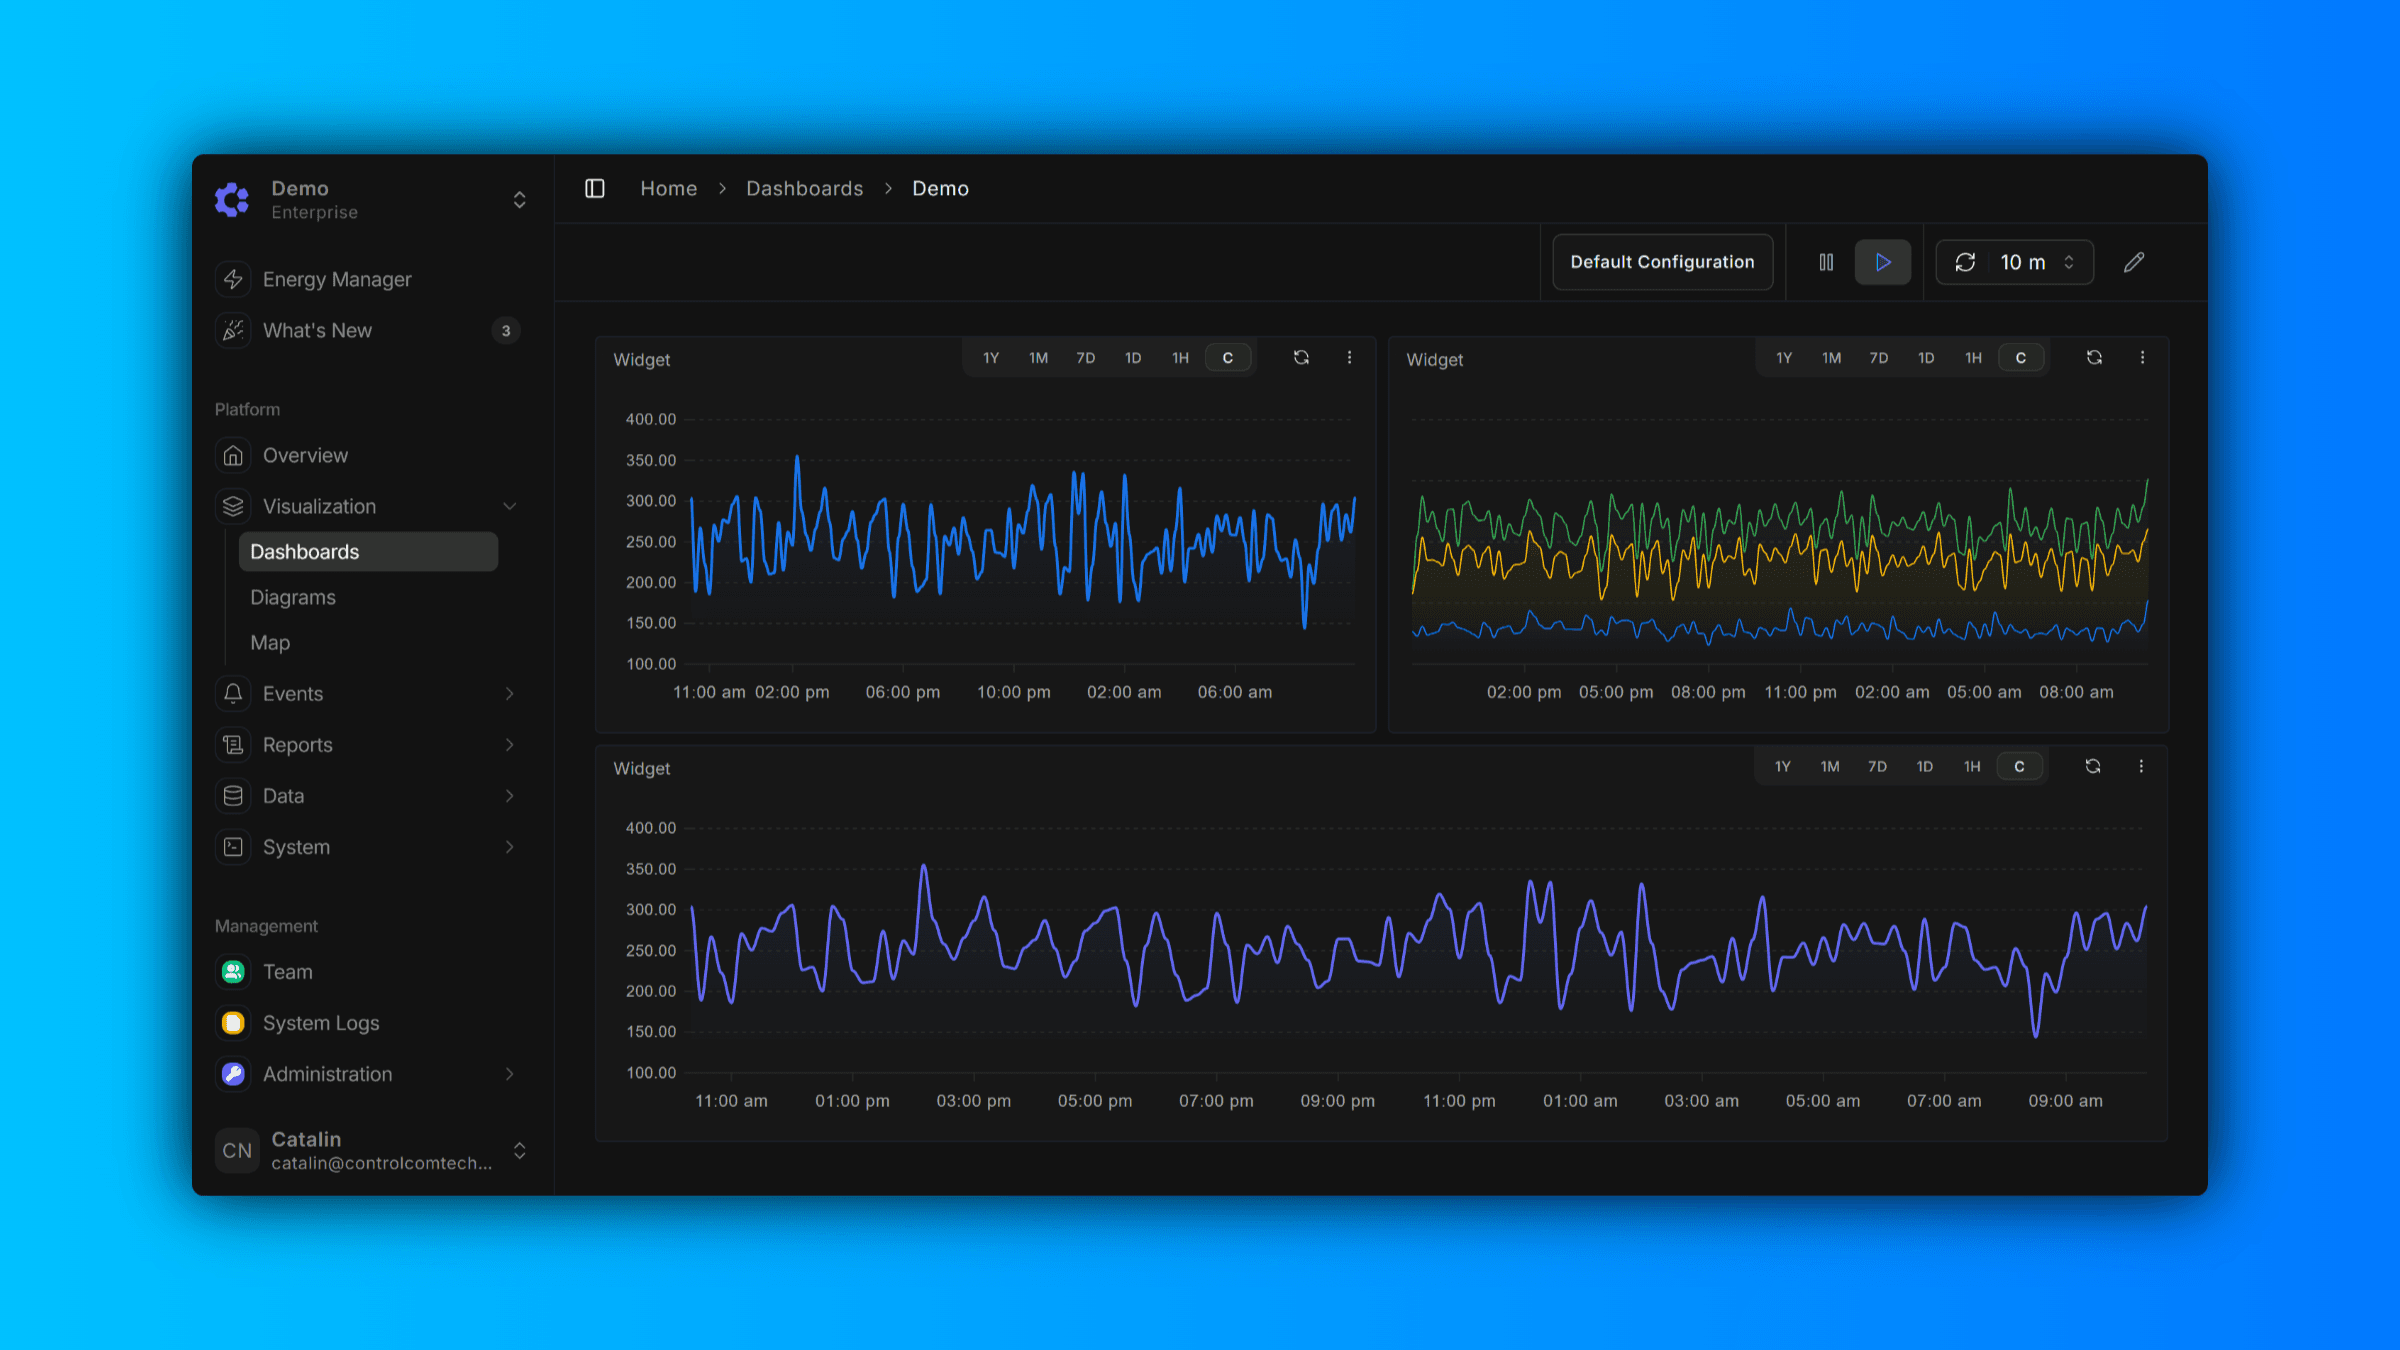Open the kebab menu on the bottom widget
Viewport: 2400px width, 1350px height.
pos(2142,766)
